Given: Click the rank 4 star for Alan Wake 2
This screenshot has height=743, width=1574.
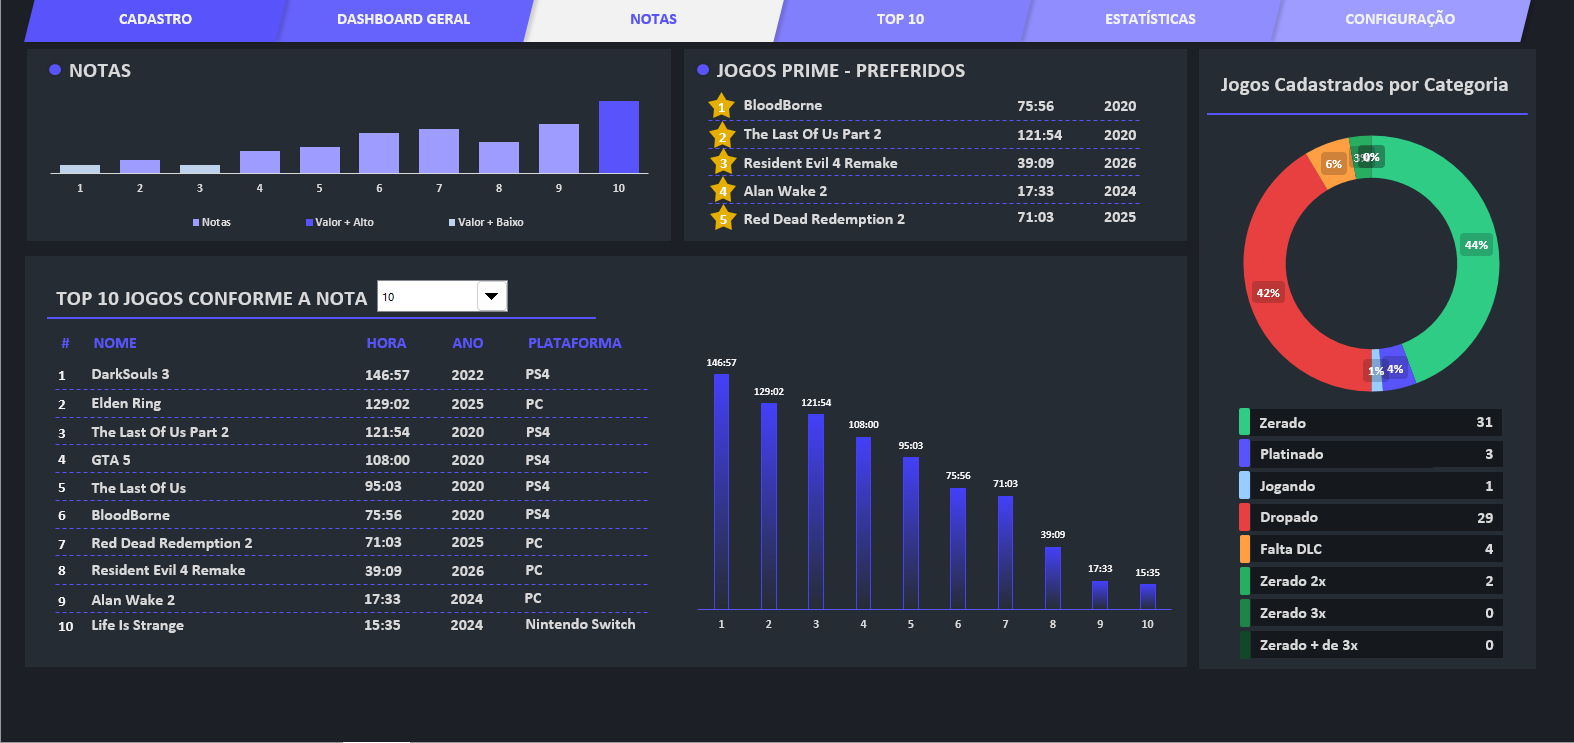Looking at the screenshot, I should [723, 190].
